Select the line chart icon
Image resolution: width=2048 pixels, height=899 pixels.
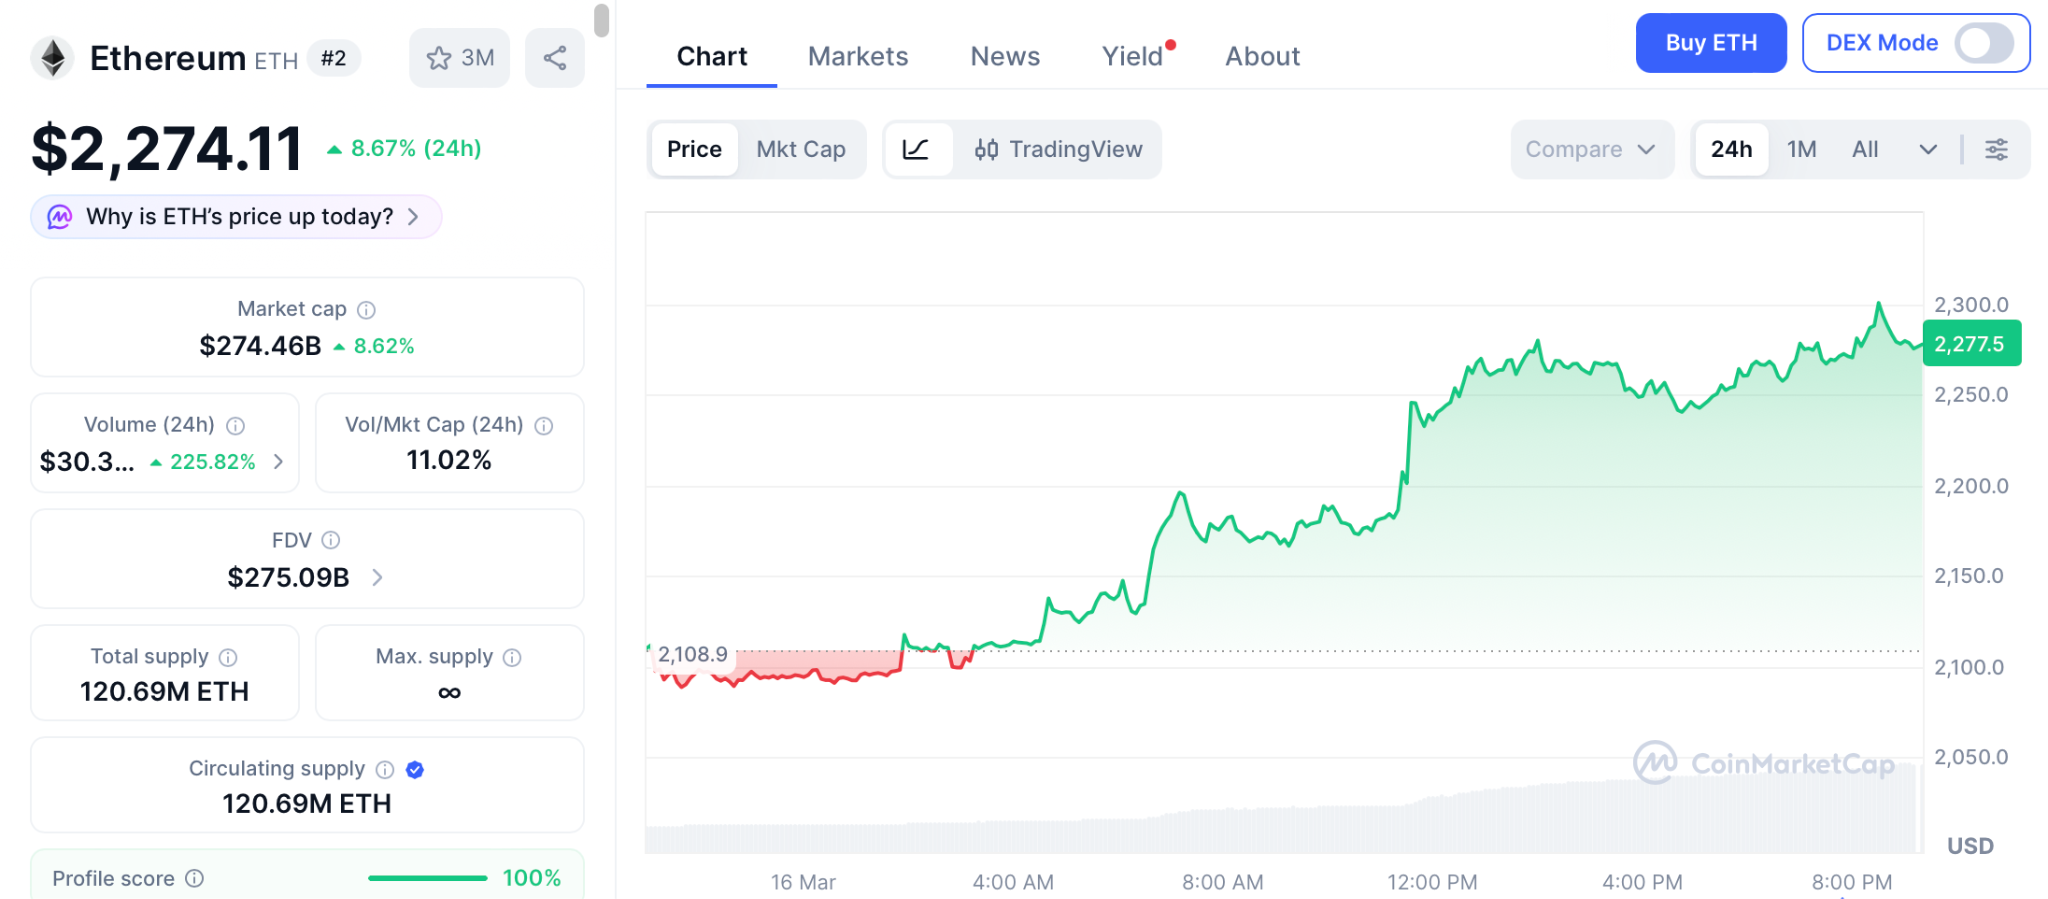tap(916, 149)
